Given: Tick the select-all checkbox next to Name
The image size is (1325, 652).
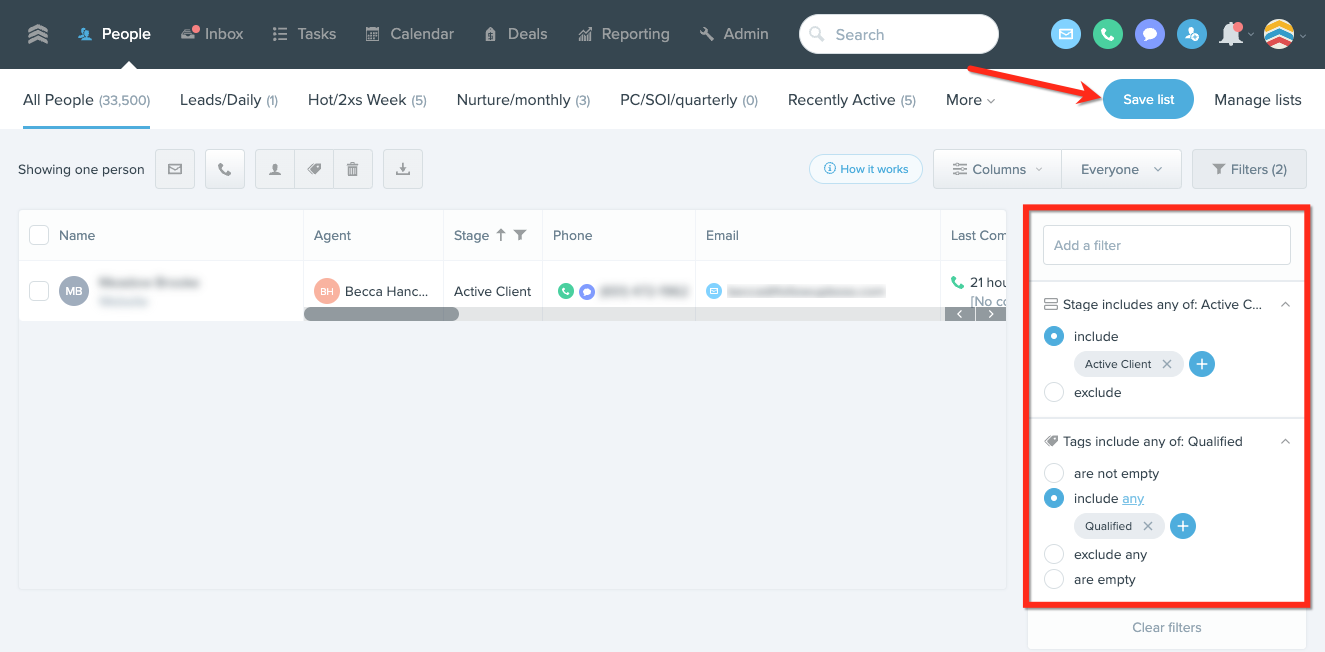Looking at the screenshot, I should [39, 235].
